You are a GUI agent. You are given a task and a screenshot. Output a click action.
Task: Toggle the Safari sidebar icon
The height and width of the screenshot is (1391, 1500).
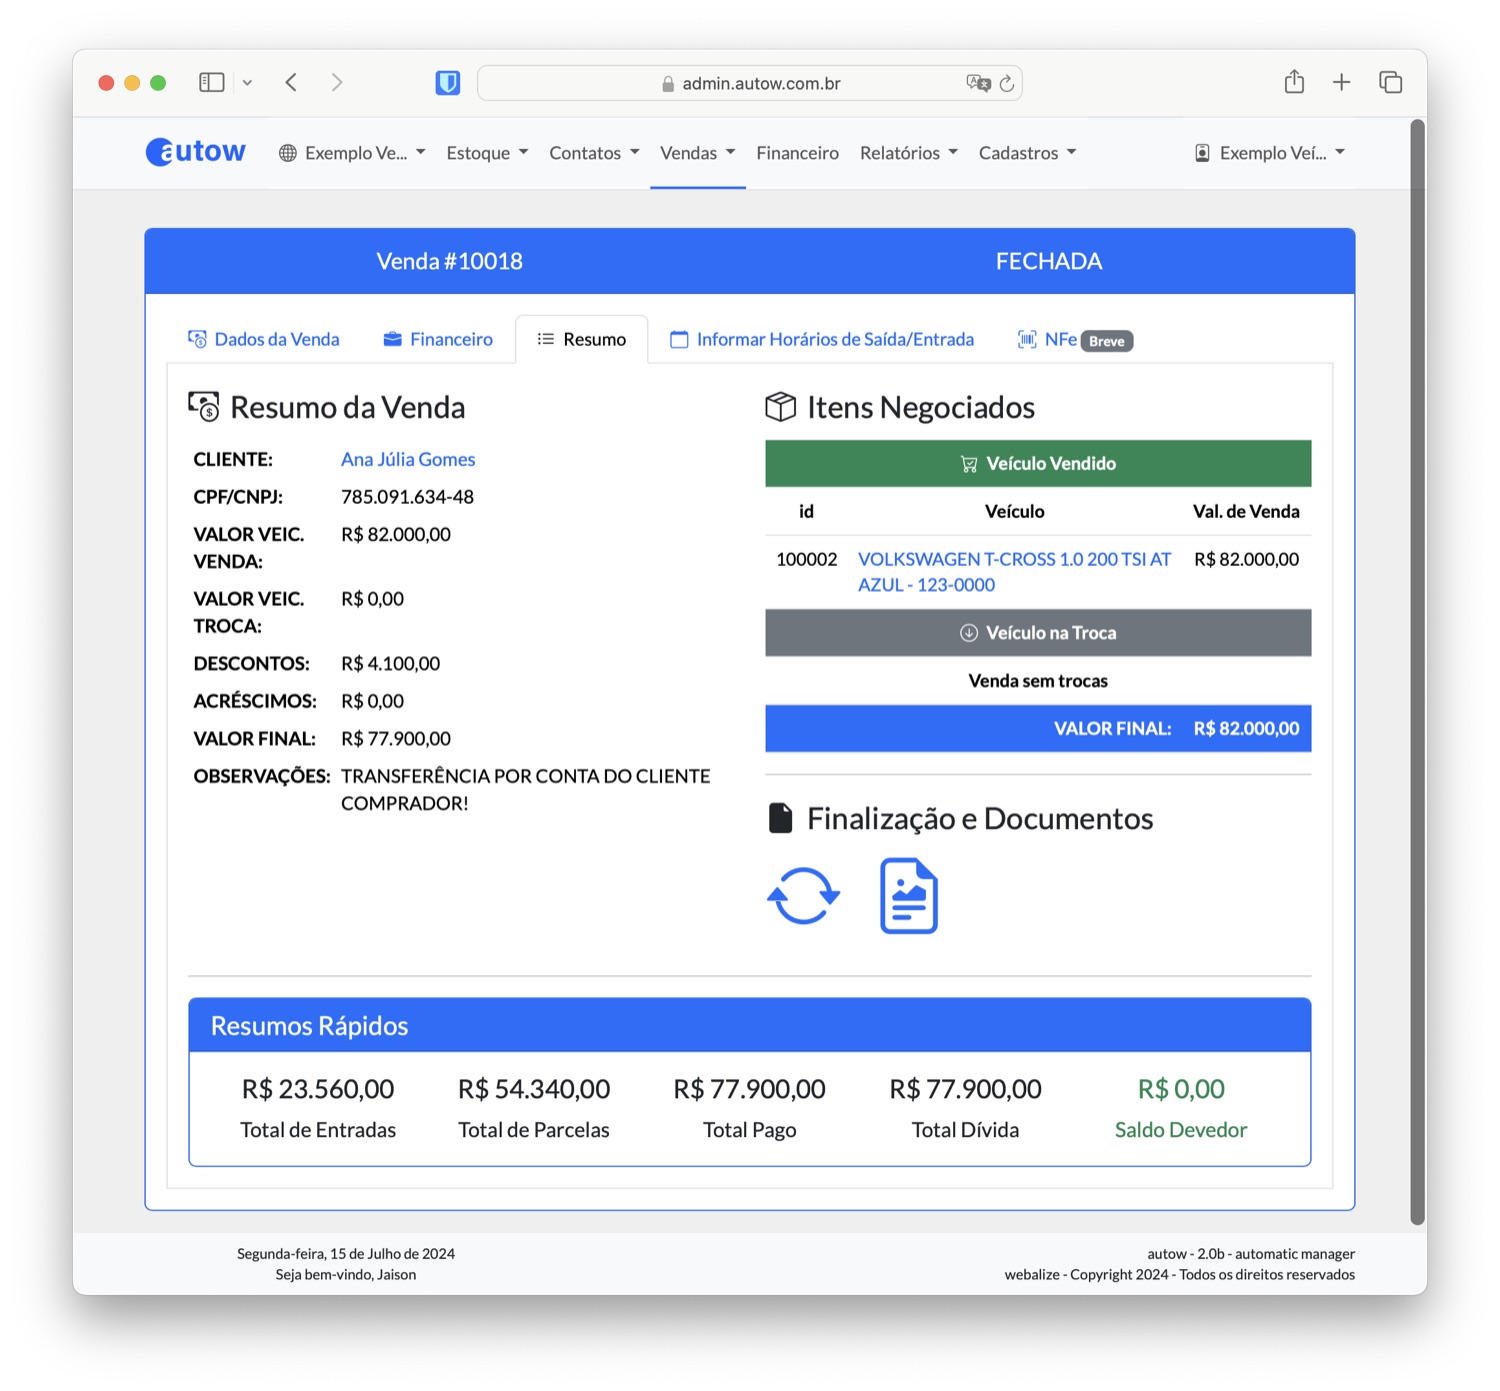pyautogui.click(x=212, y=83)
